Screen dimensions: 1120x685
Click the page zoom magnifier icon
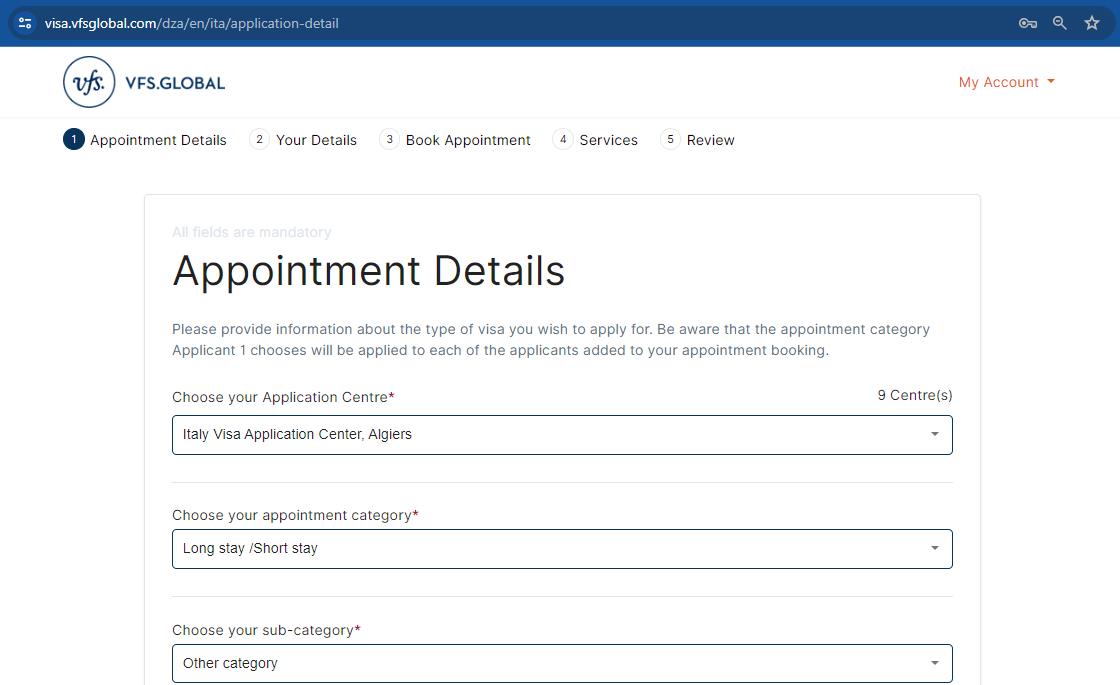[1059, 22]
